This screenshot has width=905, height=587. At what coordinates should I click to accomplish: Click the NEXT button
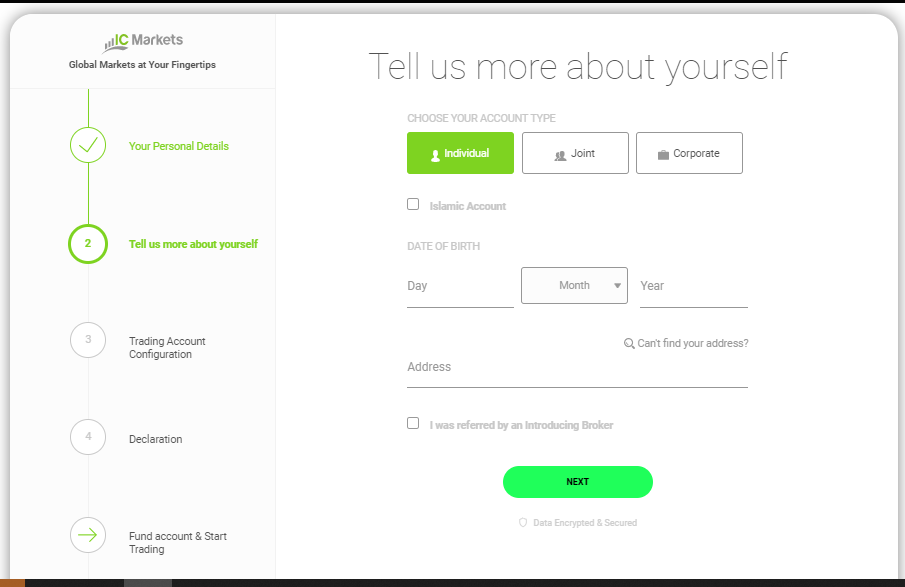tap(578, 482)
